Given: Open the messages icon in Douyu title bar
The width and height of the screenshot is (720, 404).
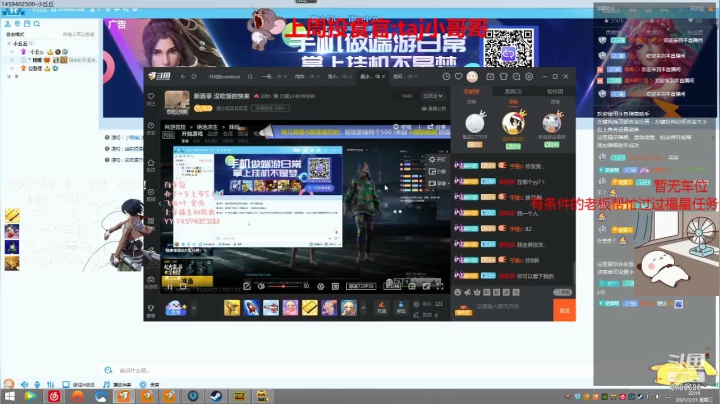Looking at the screenshot, I should 516,77.
